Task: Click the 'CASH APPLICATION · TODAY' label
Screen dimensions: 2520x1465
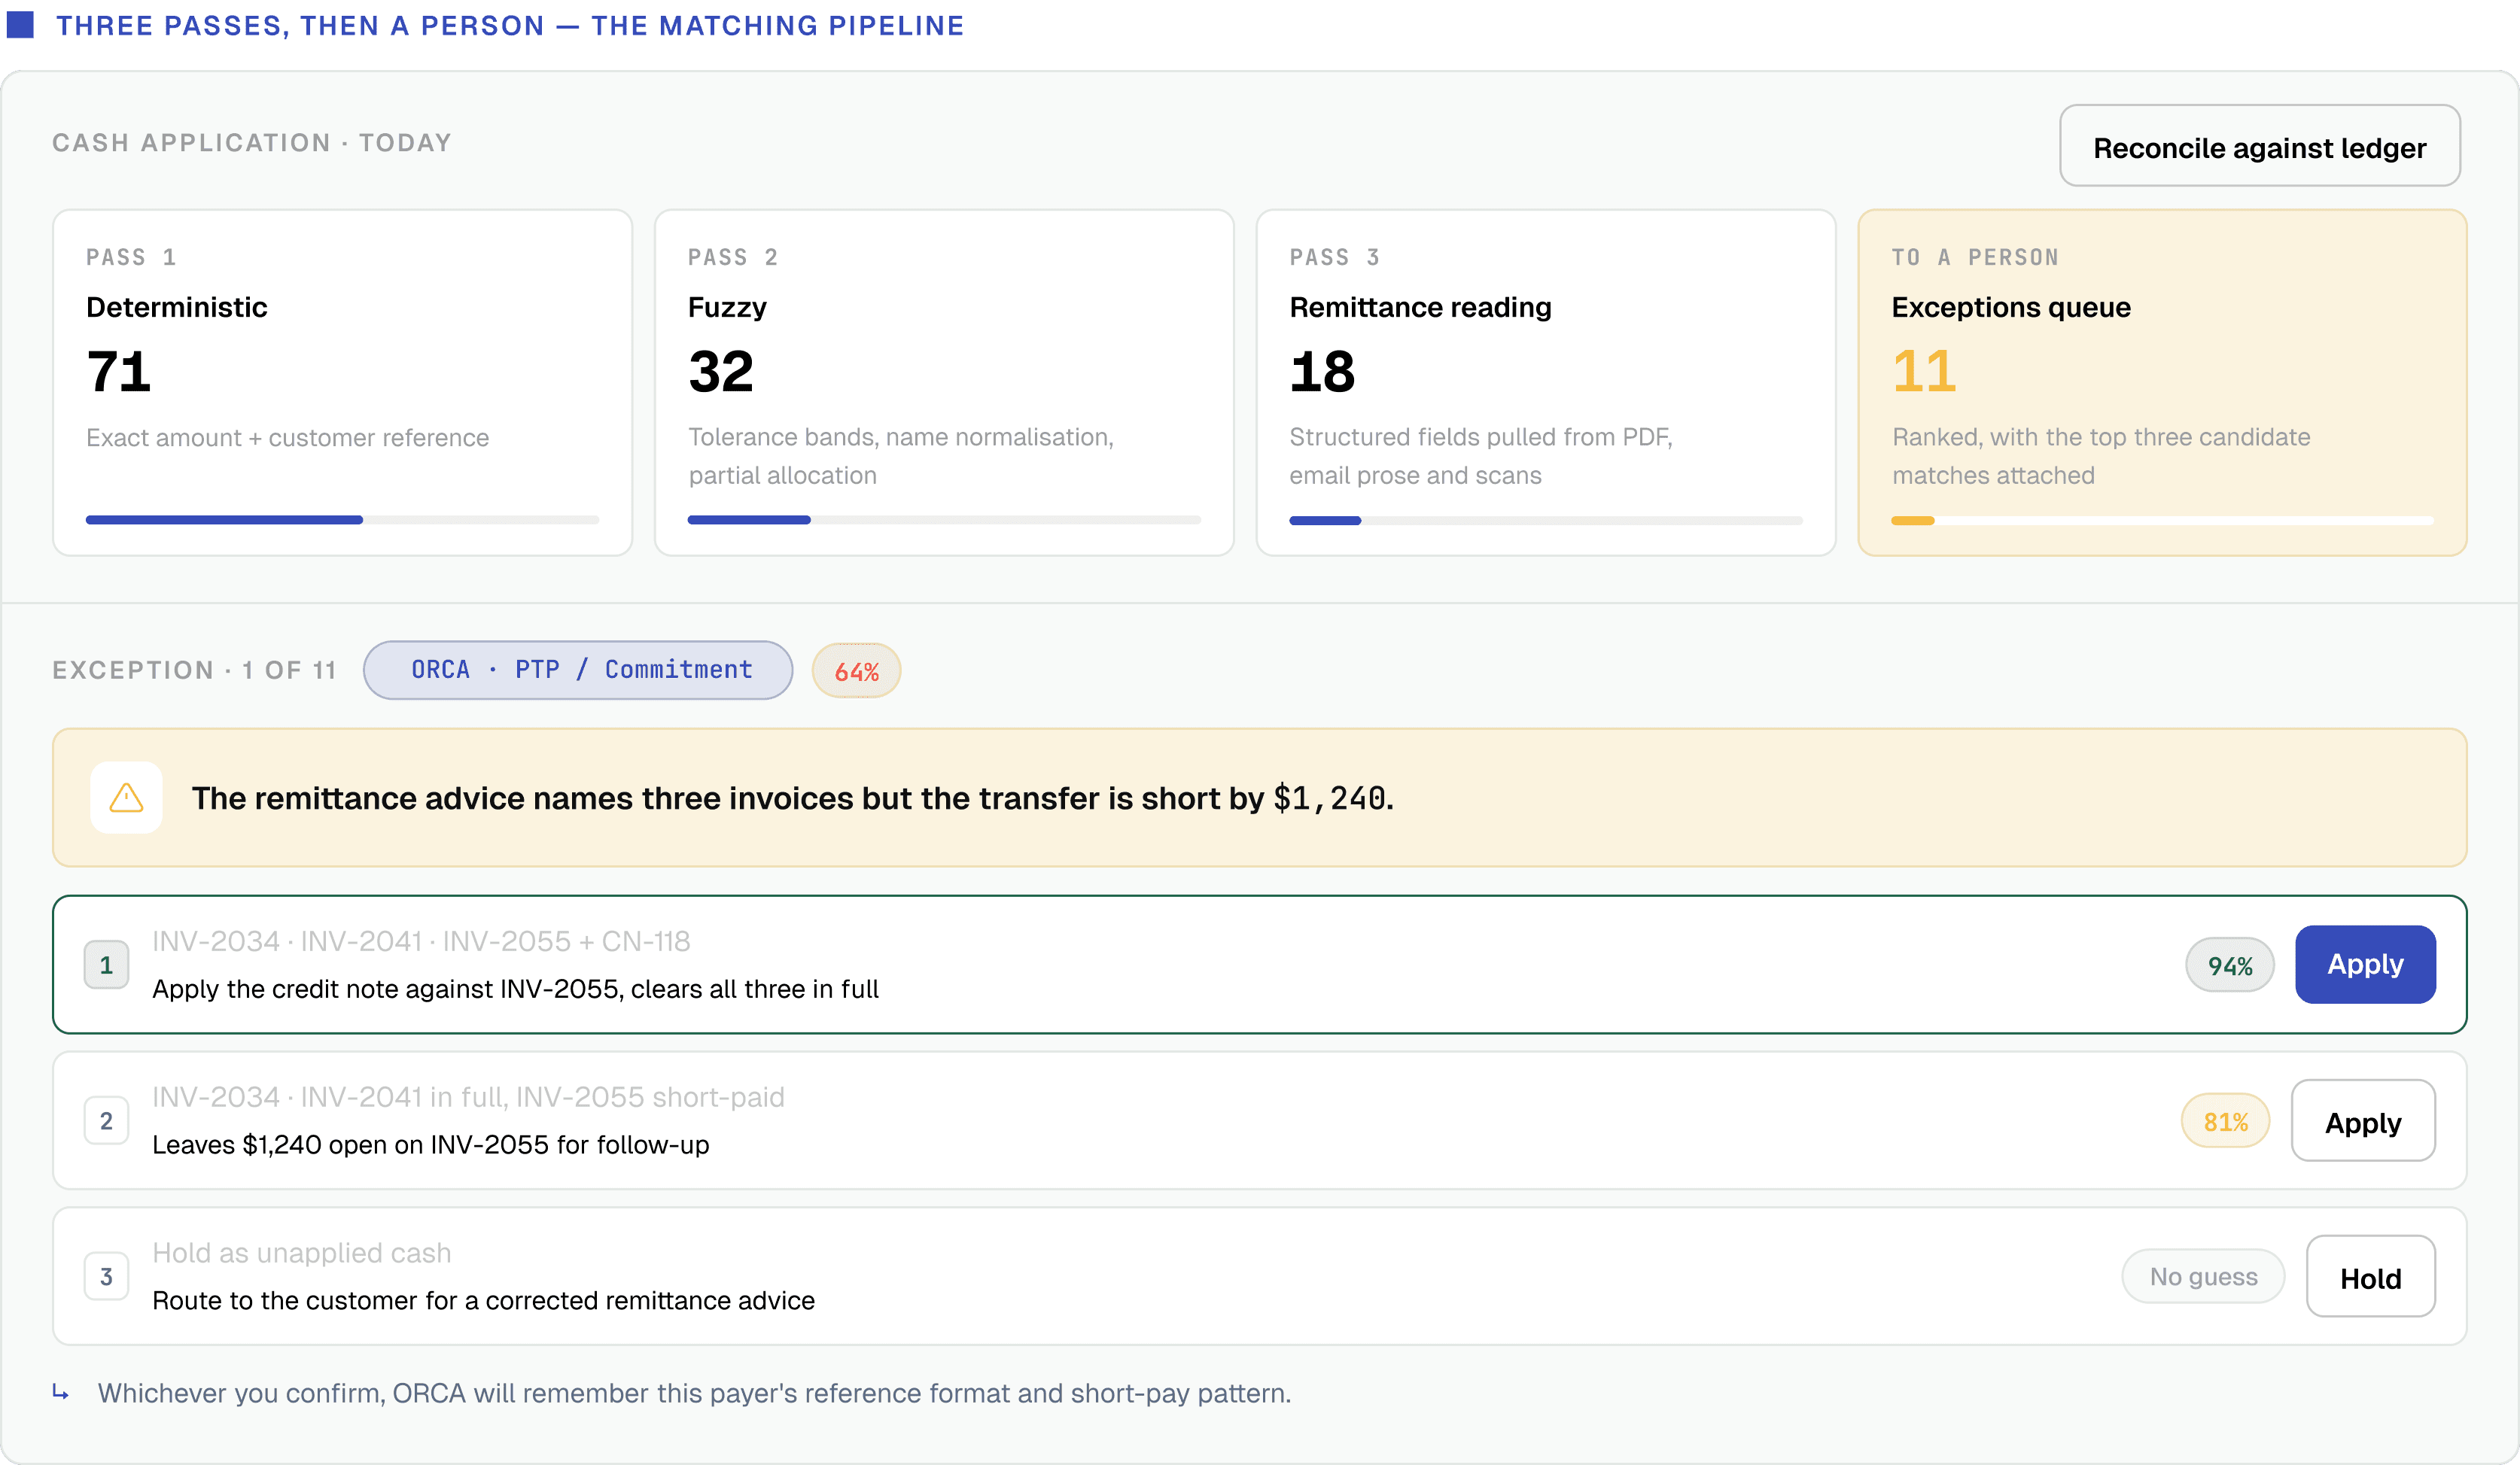Action: [x=252, y=143]
